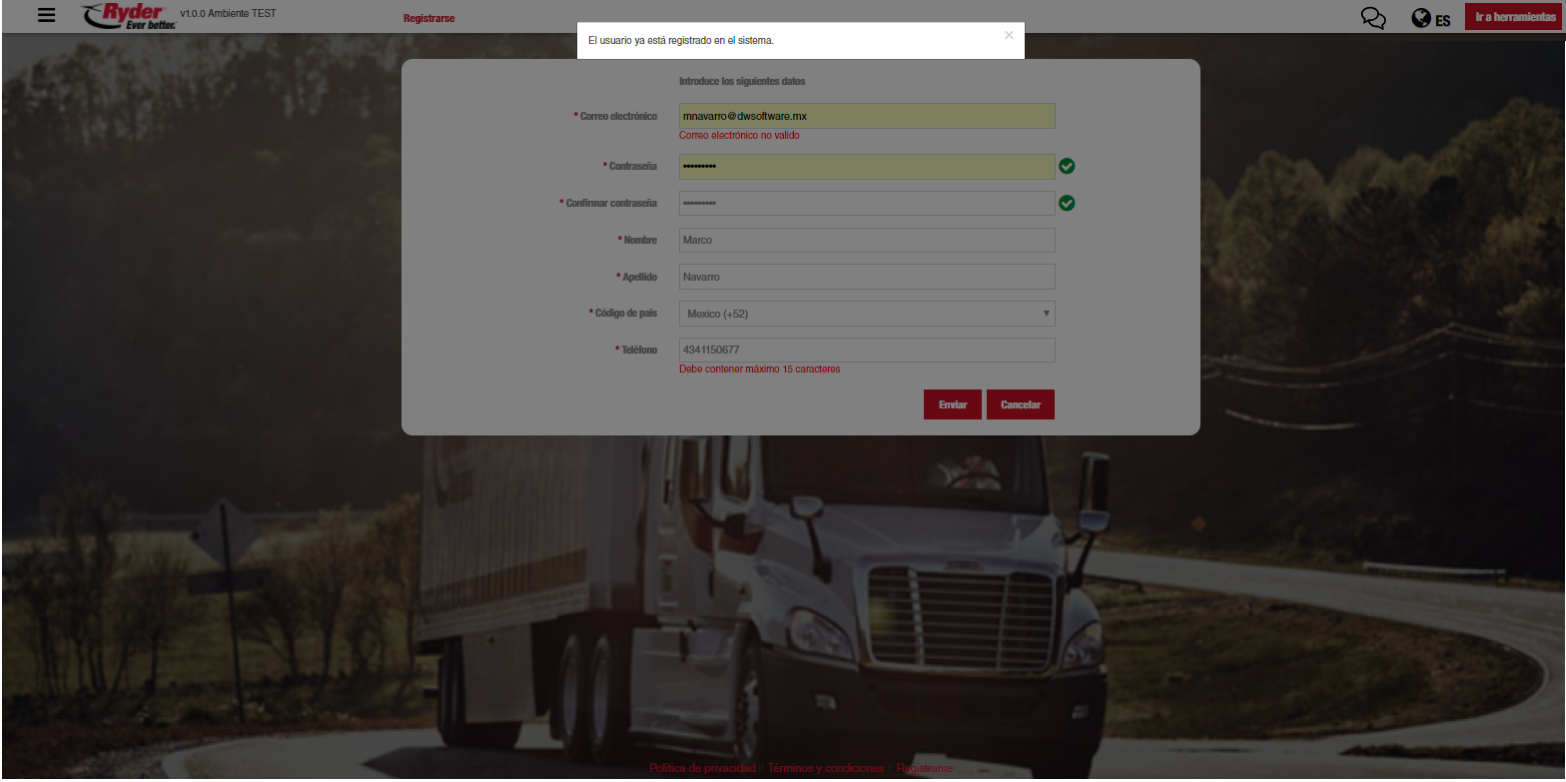Image resolution: width=1566 pixels, height=782 pixels.
Task: Open the chat bubbles icon
Action: (x=1374, y=18)
